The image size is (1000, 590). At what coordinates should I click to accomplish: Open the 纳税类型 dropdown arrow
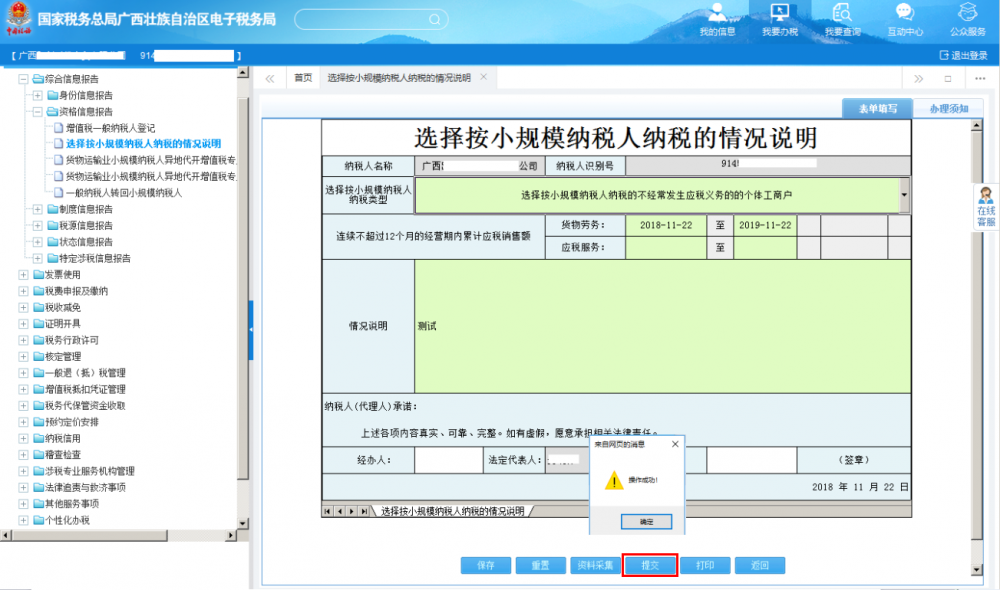click(x=904, y=195)
